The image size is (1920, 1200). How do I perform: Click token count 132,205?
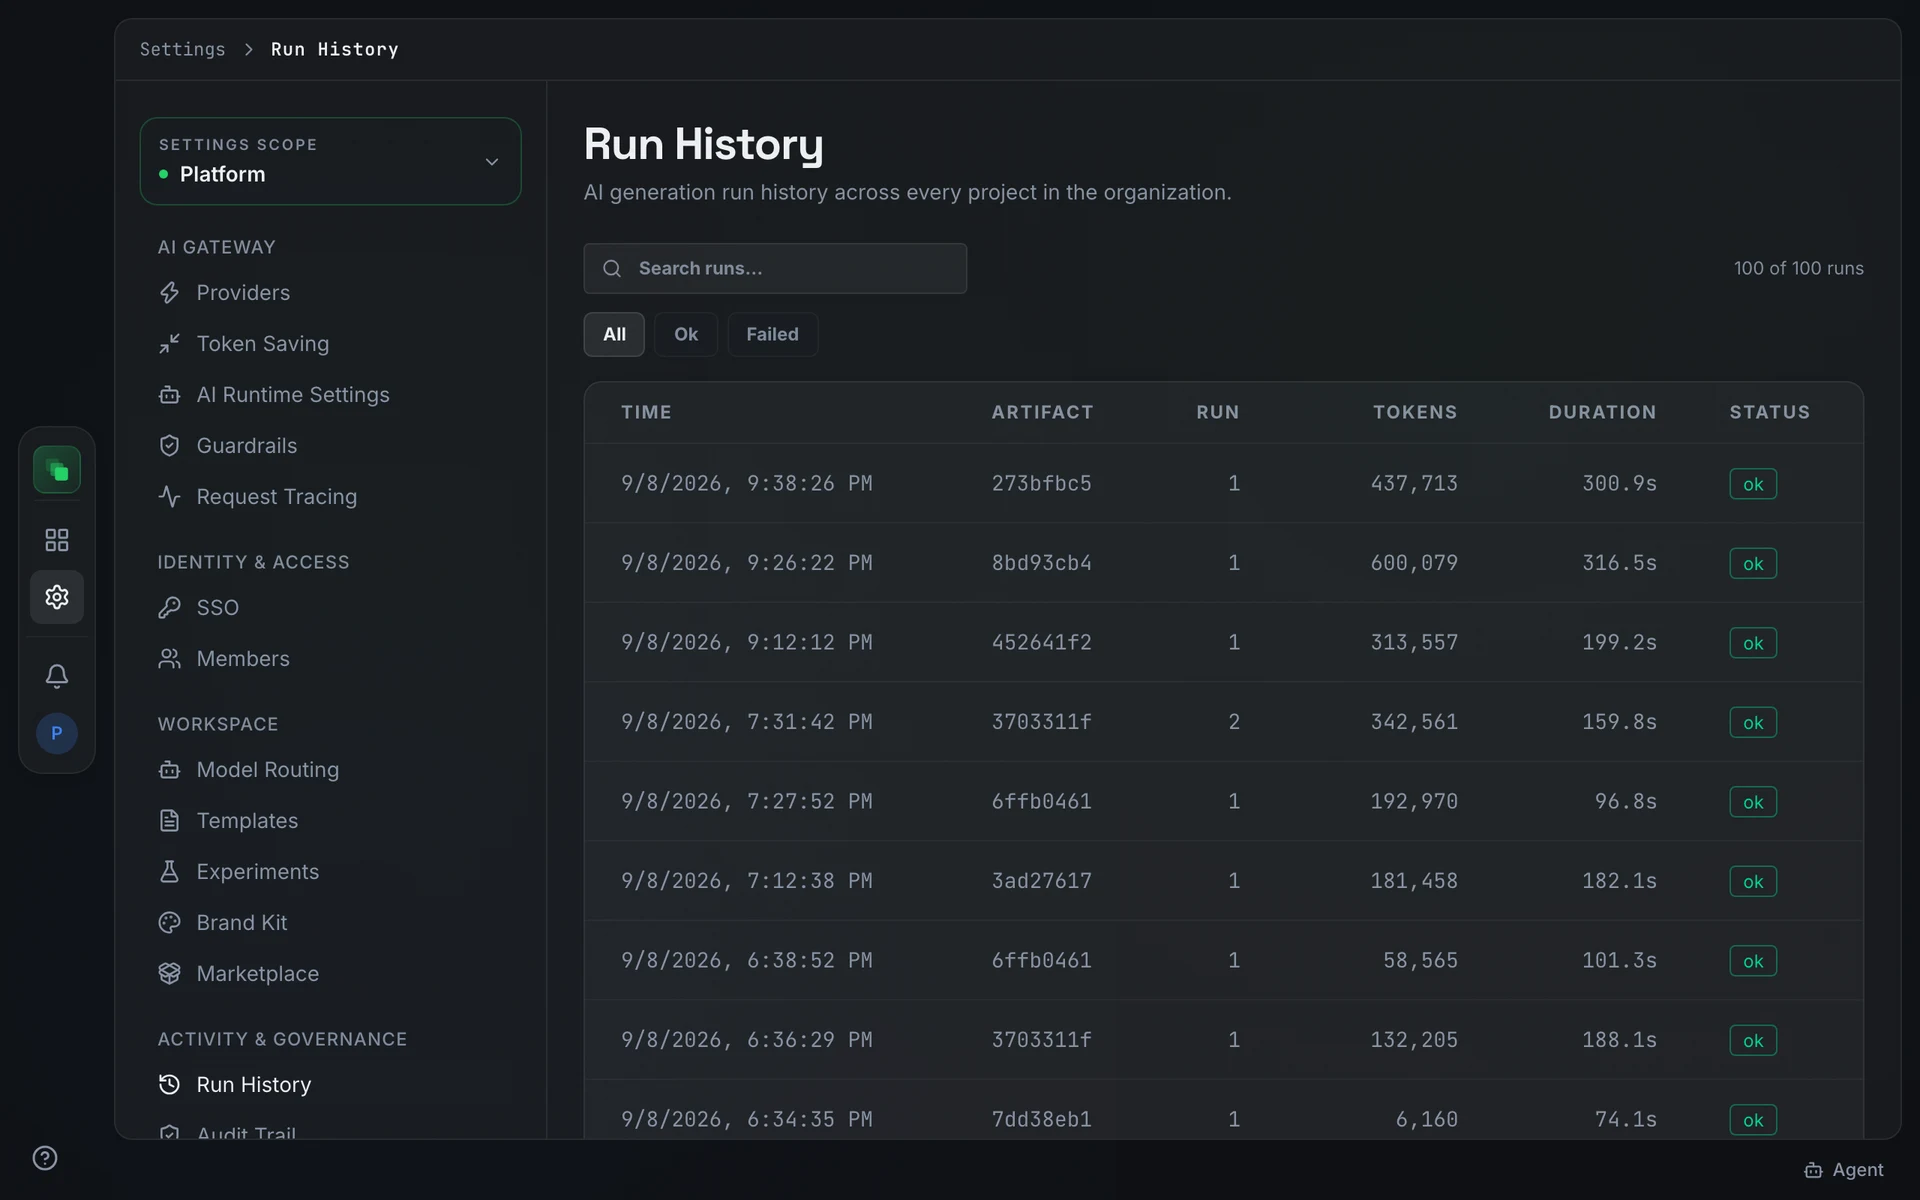[1414, 1040]
